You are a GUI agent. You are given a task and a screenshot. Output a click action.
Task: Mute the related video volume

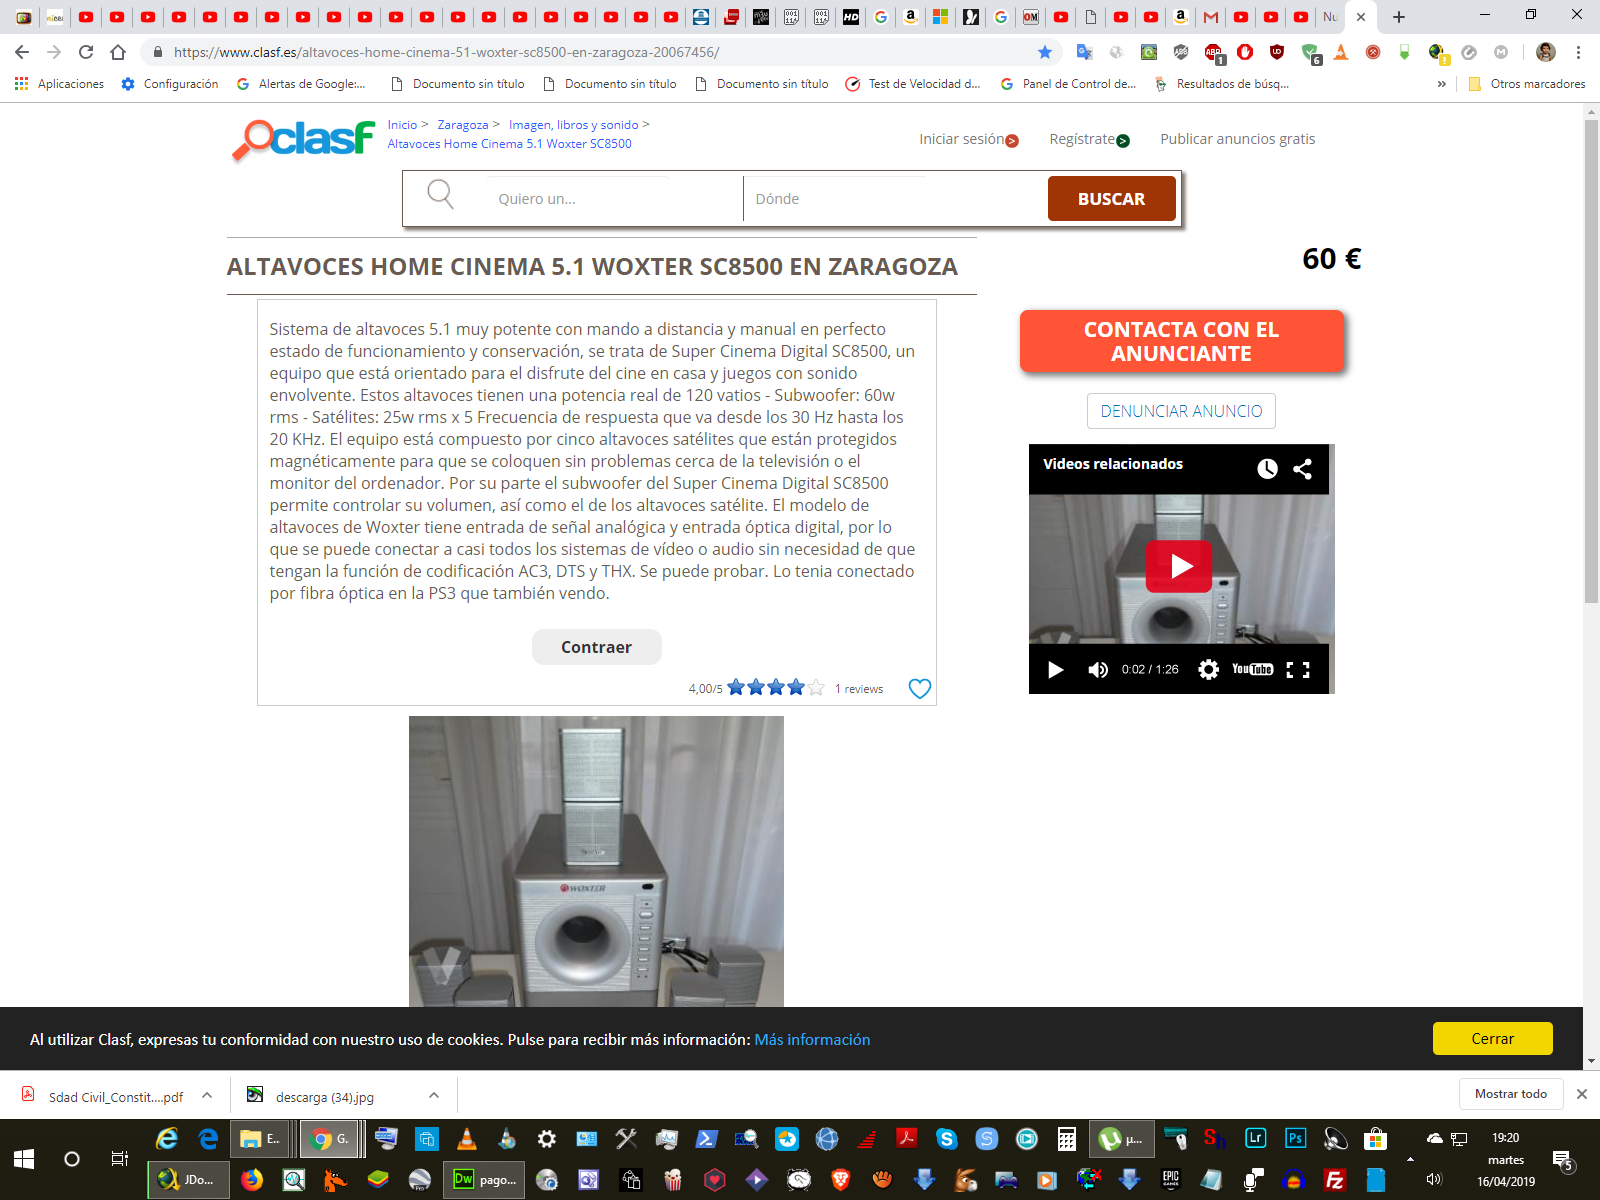[x=1097, y=670]
